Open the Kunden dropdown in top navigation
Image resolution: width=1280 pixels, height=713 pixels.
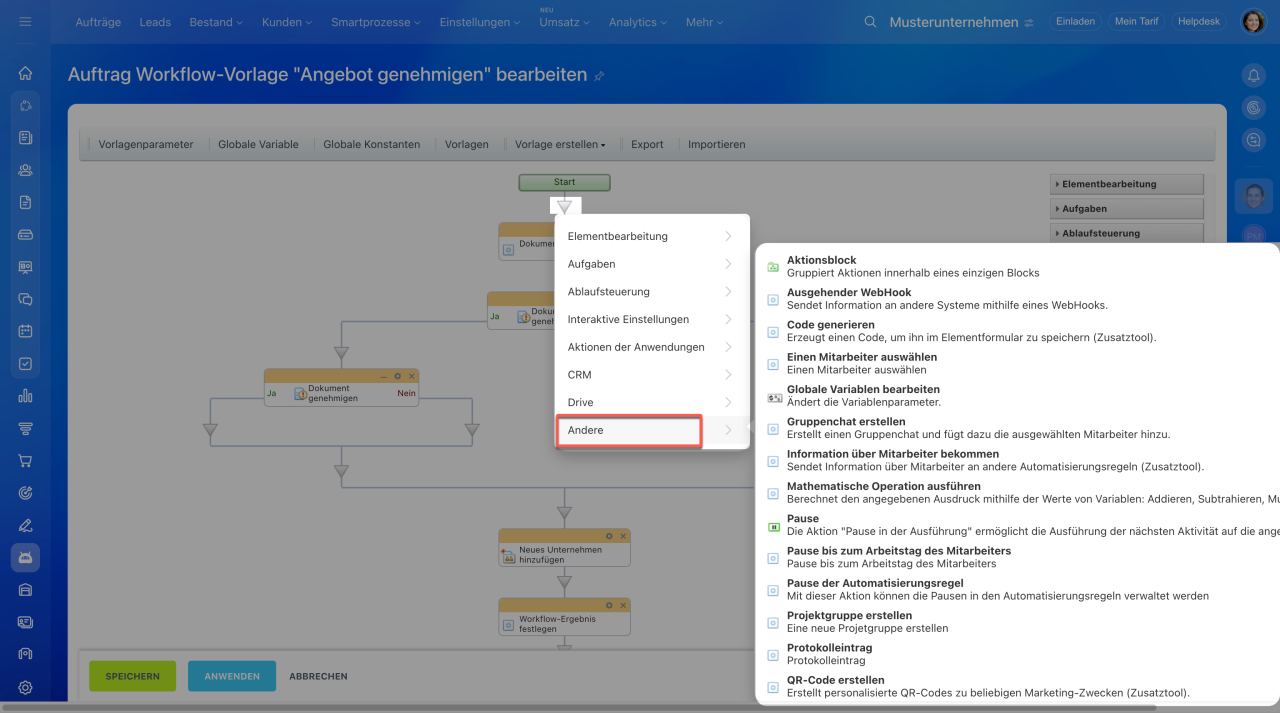286,22
